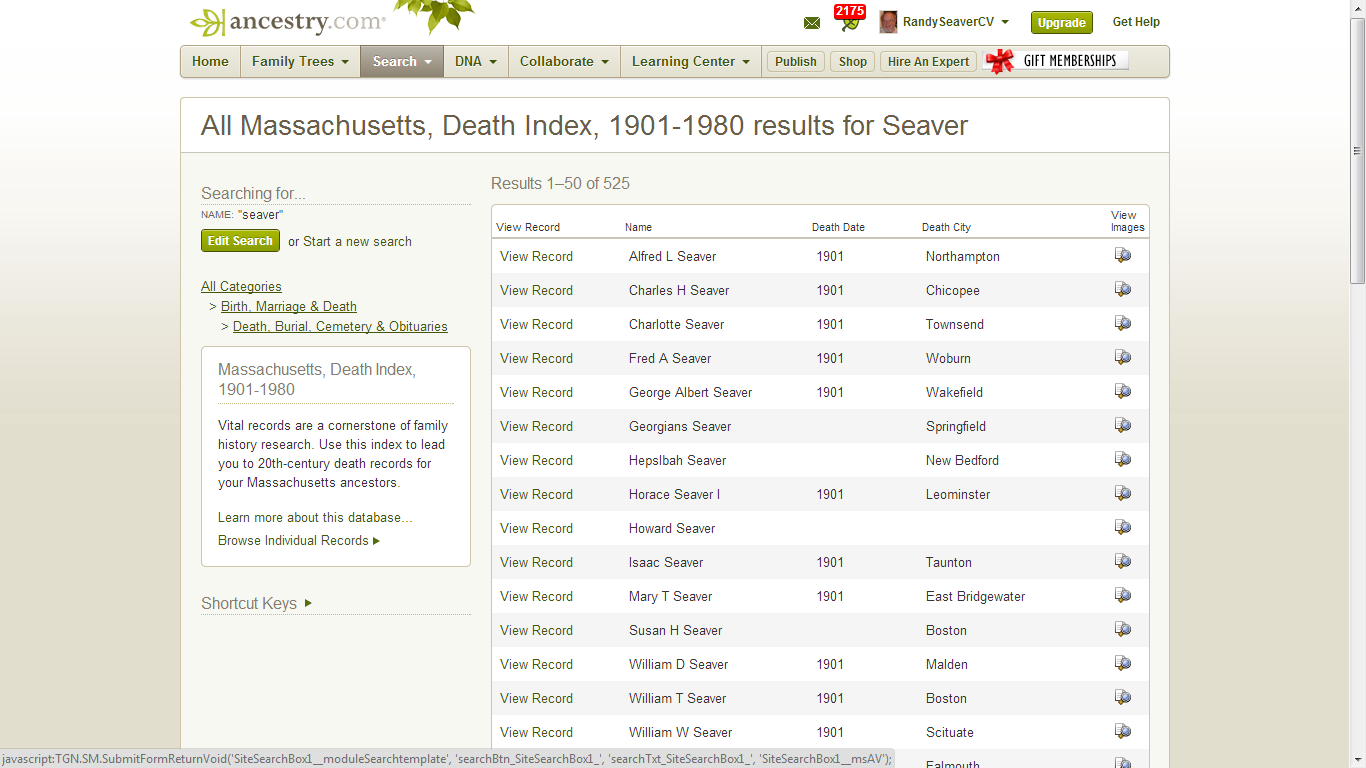View Record for Charles H Seaver
1366x768 pixels.
536,290
